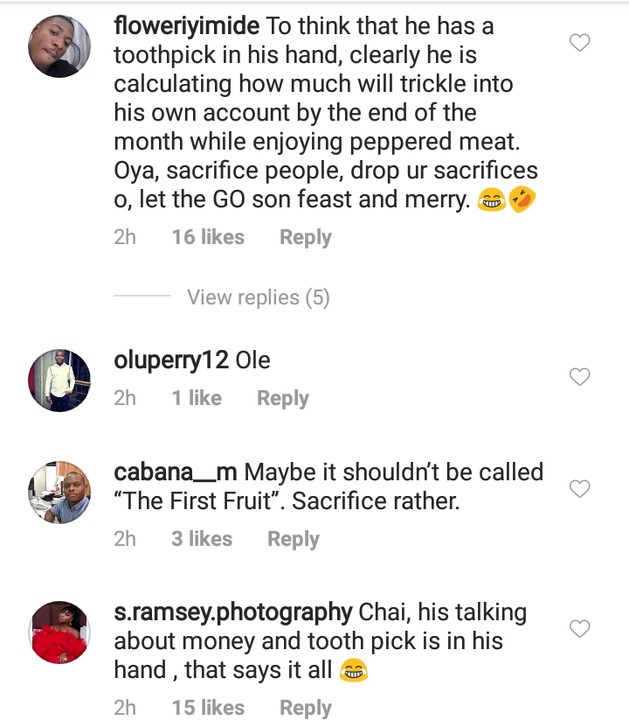This screenshot has width=629, height=720.
Task: Show who gave 15 likes
Action: [x=208, y=708]
